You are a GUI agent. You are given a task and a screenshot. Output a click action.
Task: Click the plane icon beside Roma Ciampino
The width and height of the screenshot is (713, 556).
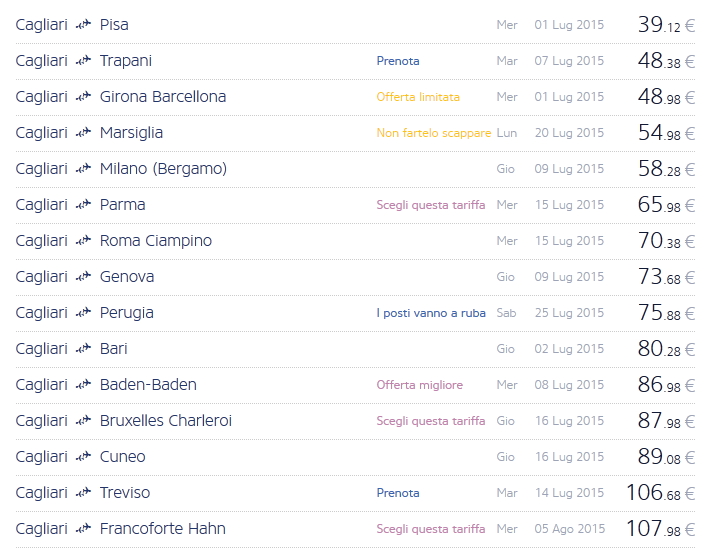coord(83,241)
